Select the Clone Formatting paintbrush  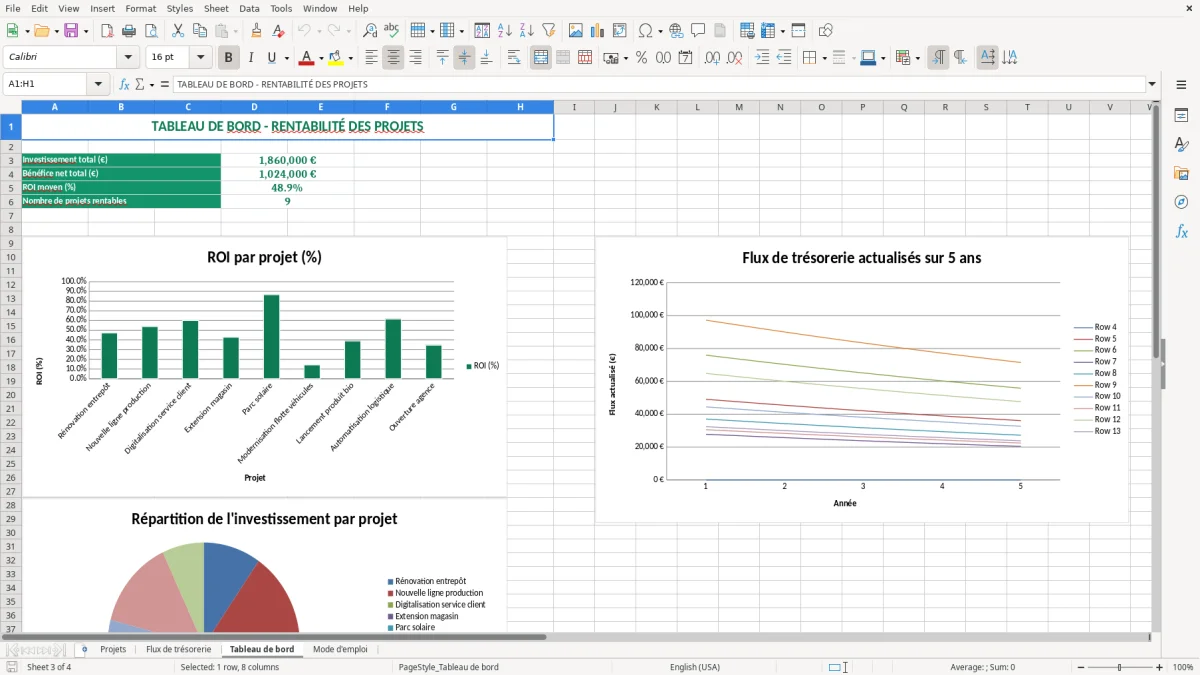[257, 31]
